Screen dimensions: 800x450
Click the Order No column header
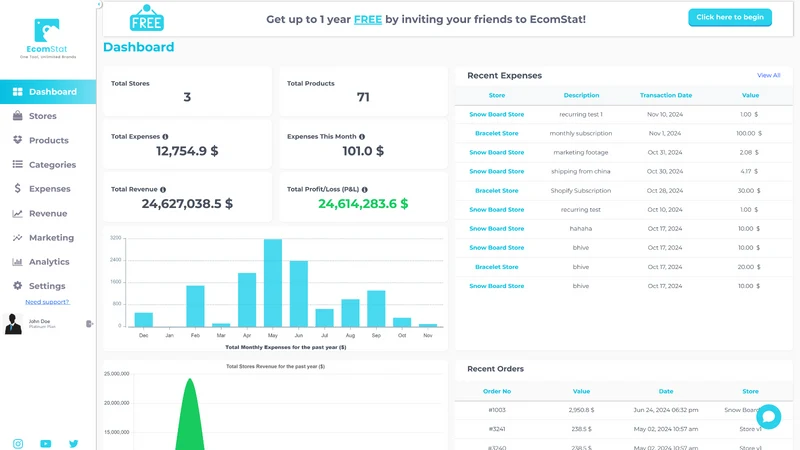click(x=496, y=391)
